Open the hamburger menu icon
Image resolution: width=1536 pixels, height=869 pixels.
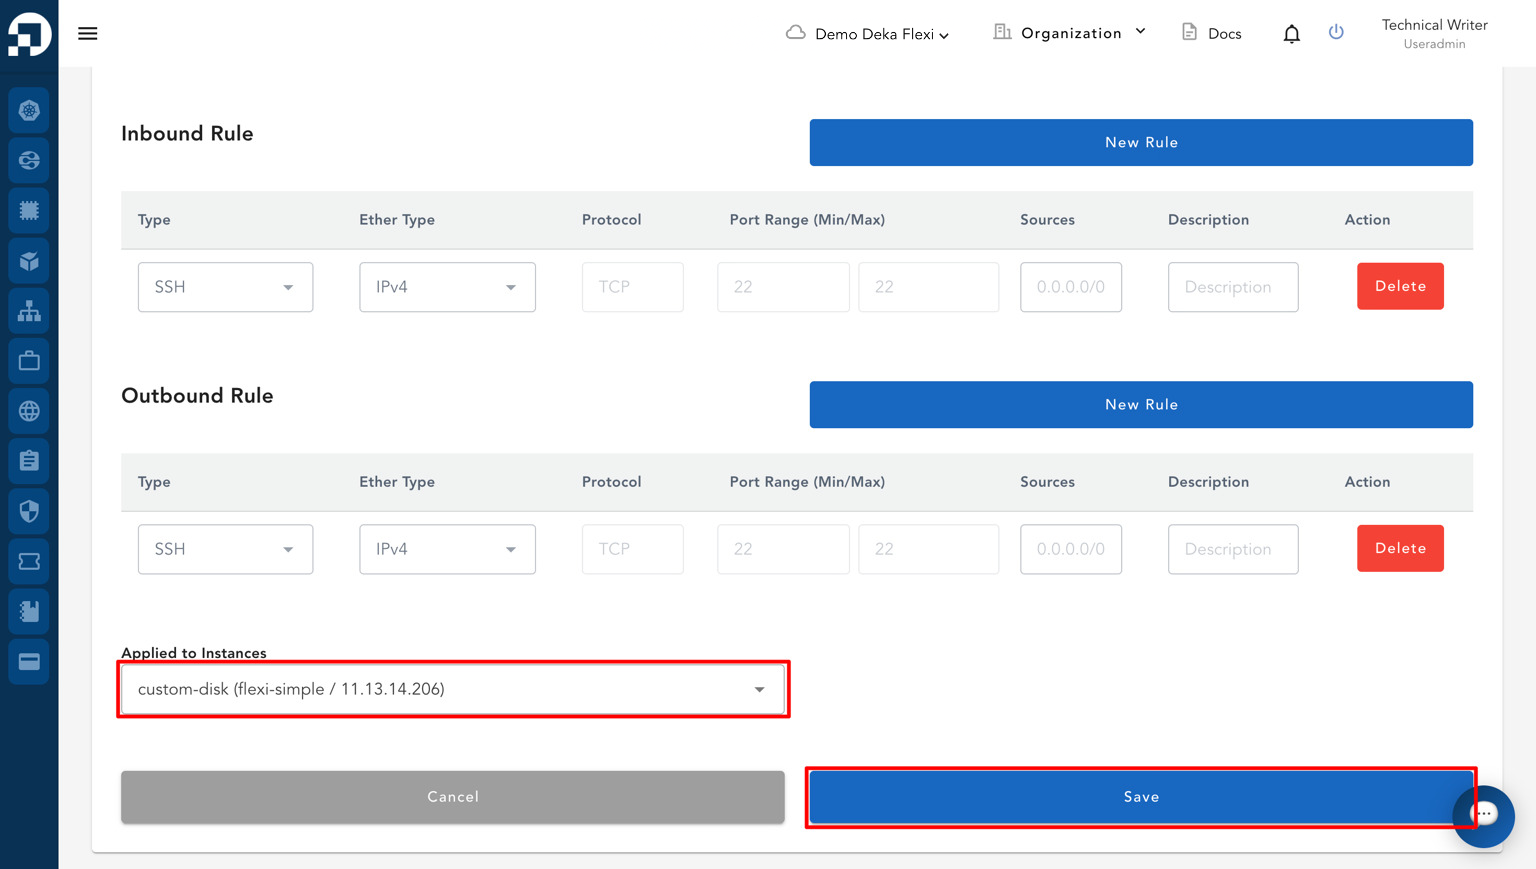(88, 33)
